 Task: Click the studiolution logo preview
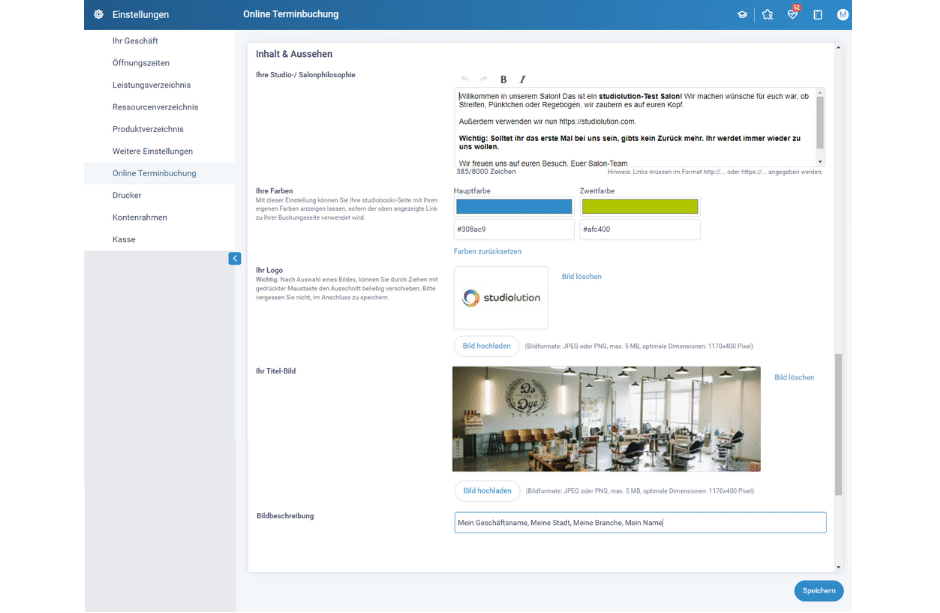(501, 298)
